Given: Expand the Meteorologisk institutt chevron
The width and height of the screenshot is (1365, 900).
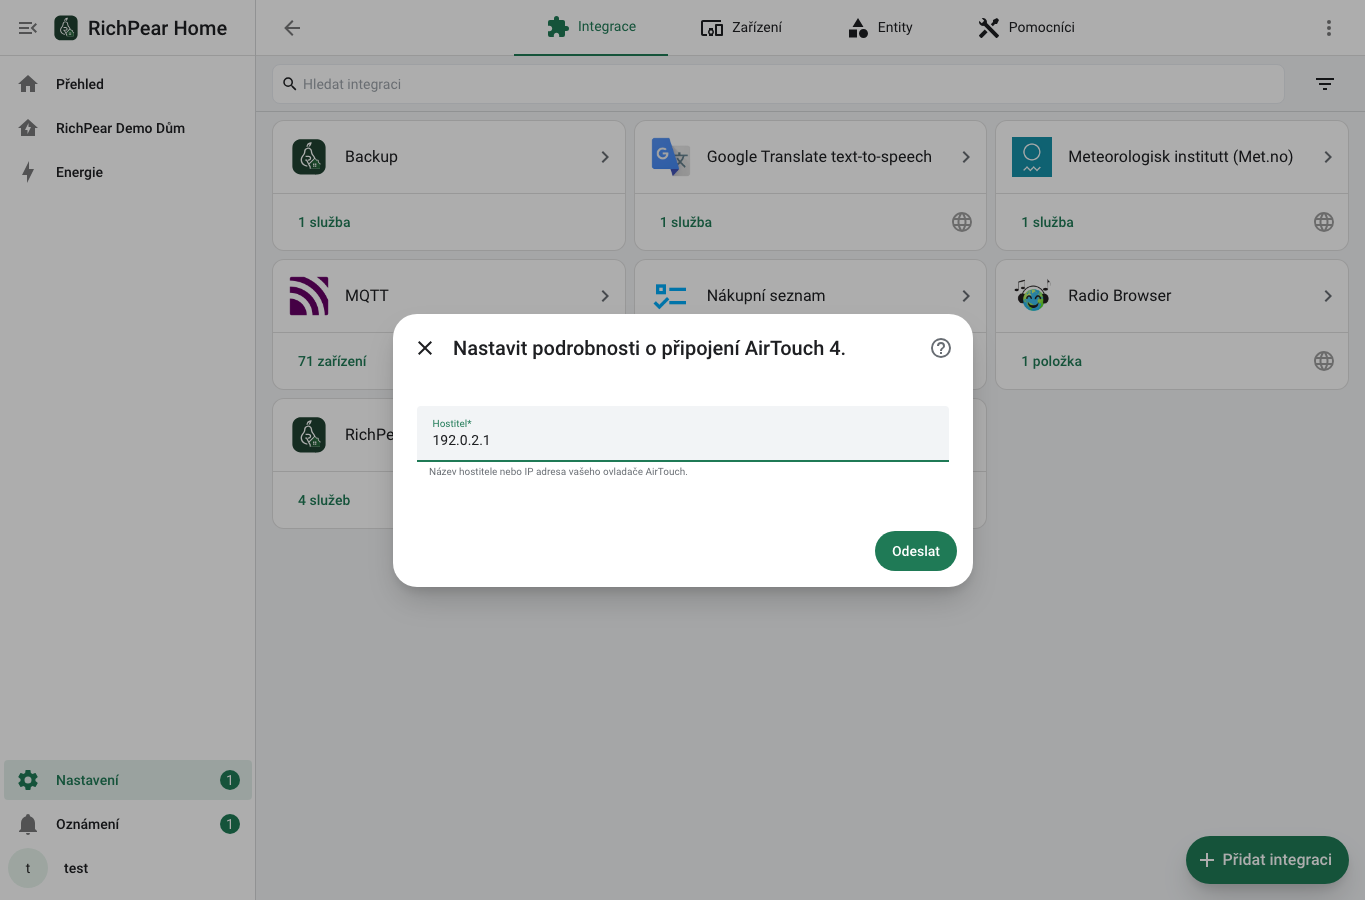Looking at the screenshot, I should (1328, 157).
